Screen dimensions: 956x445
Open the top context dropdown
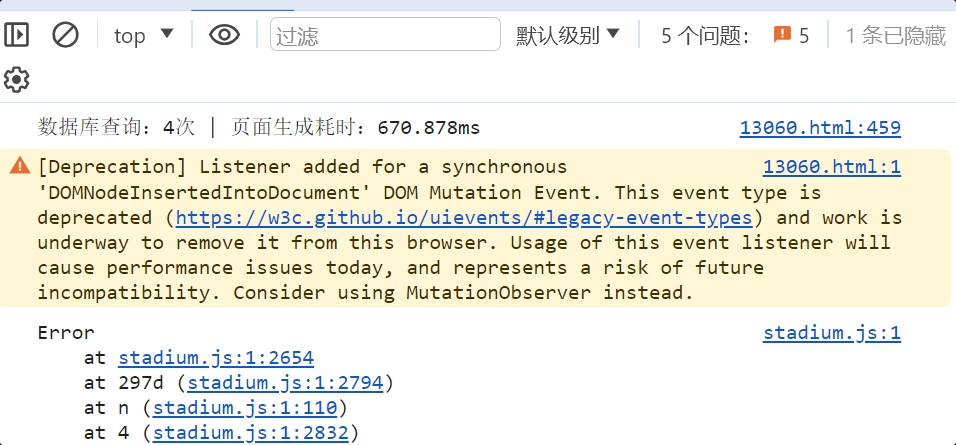(144, 35)
